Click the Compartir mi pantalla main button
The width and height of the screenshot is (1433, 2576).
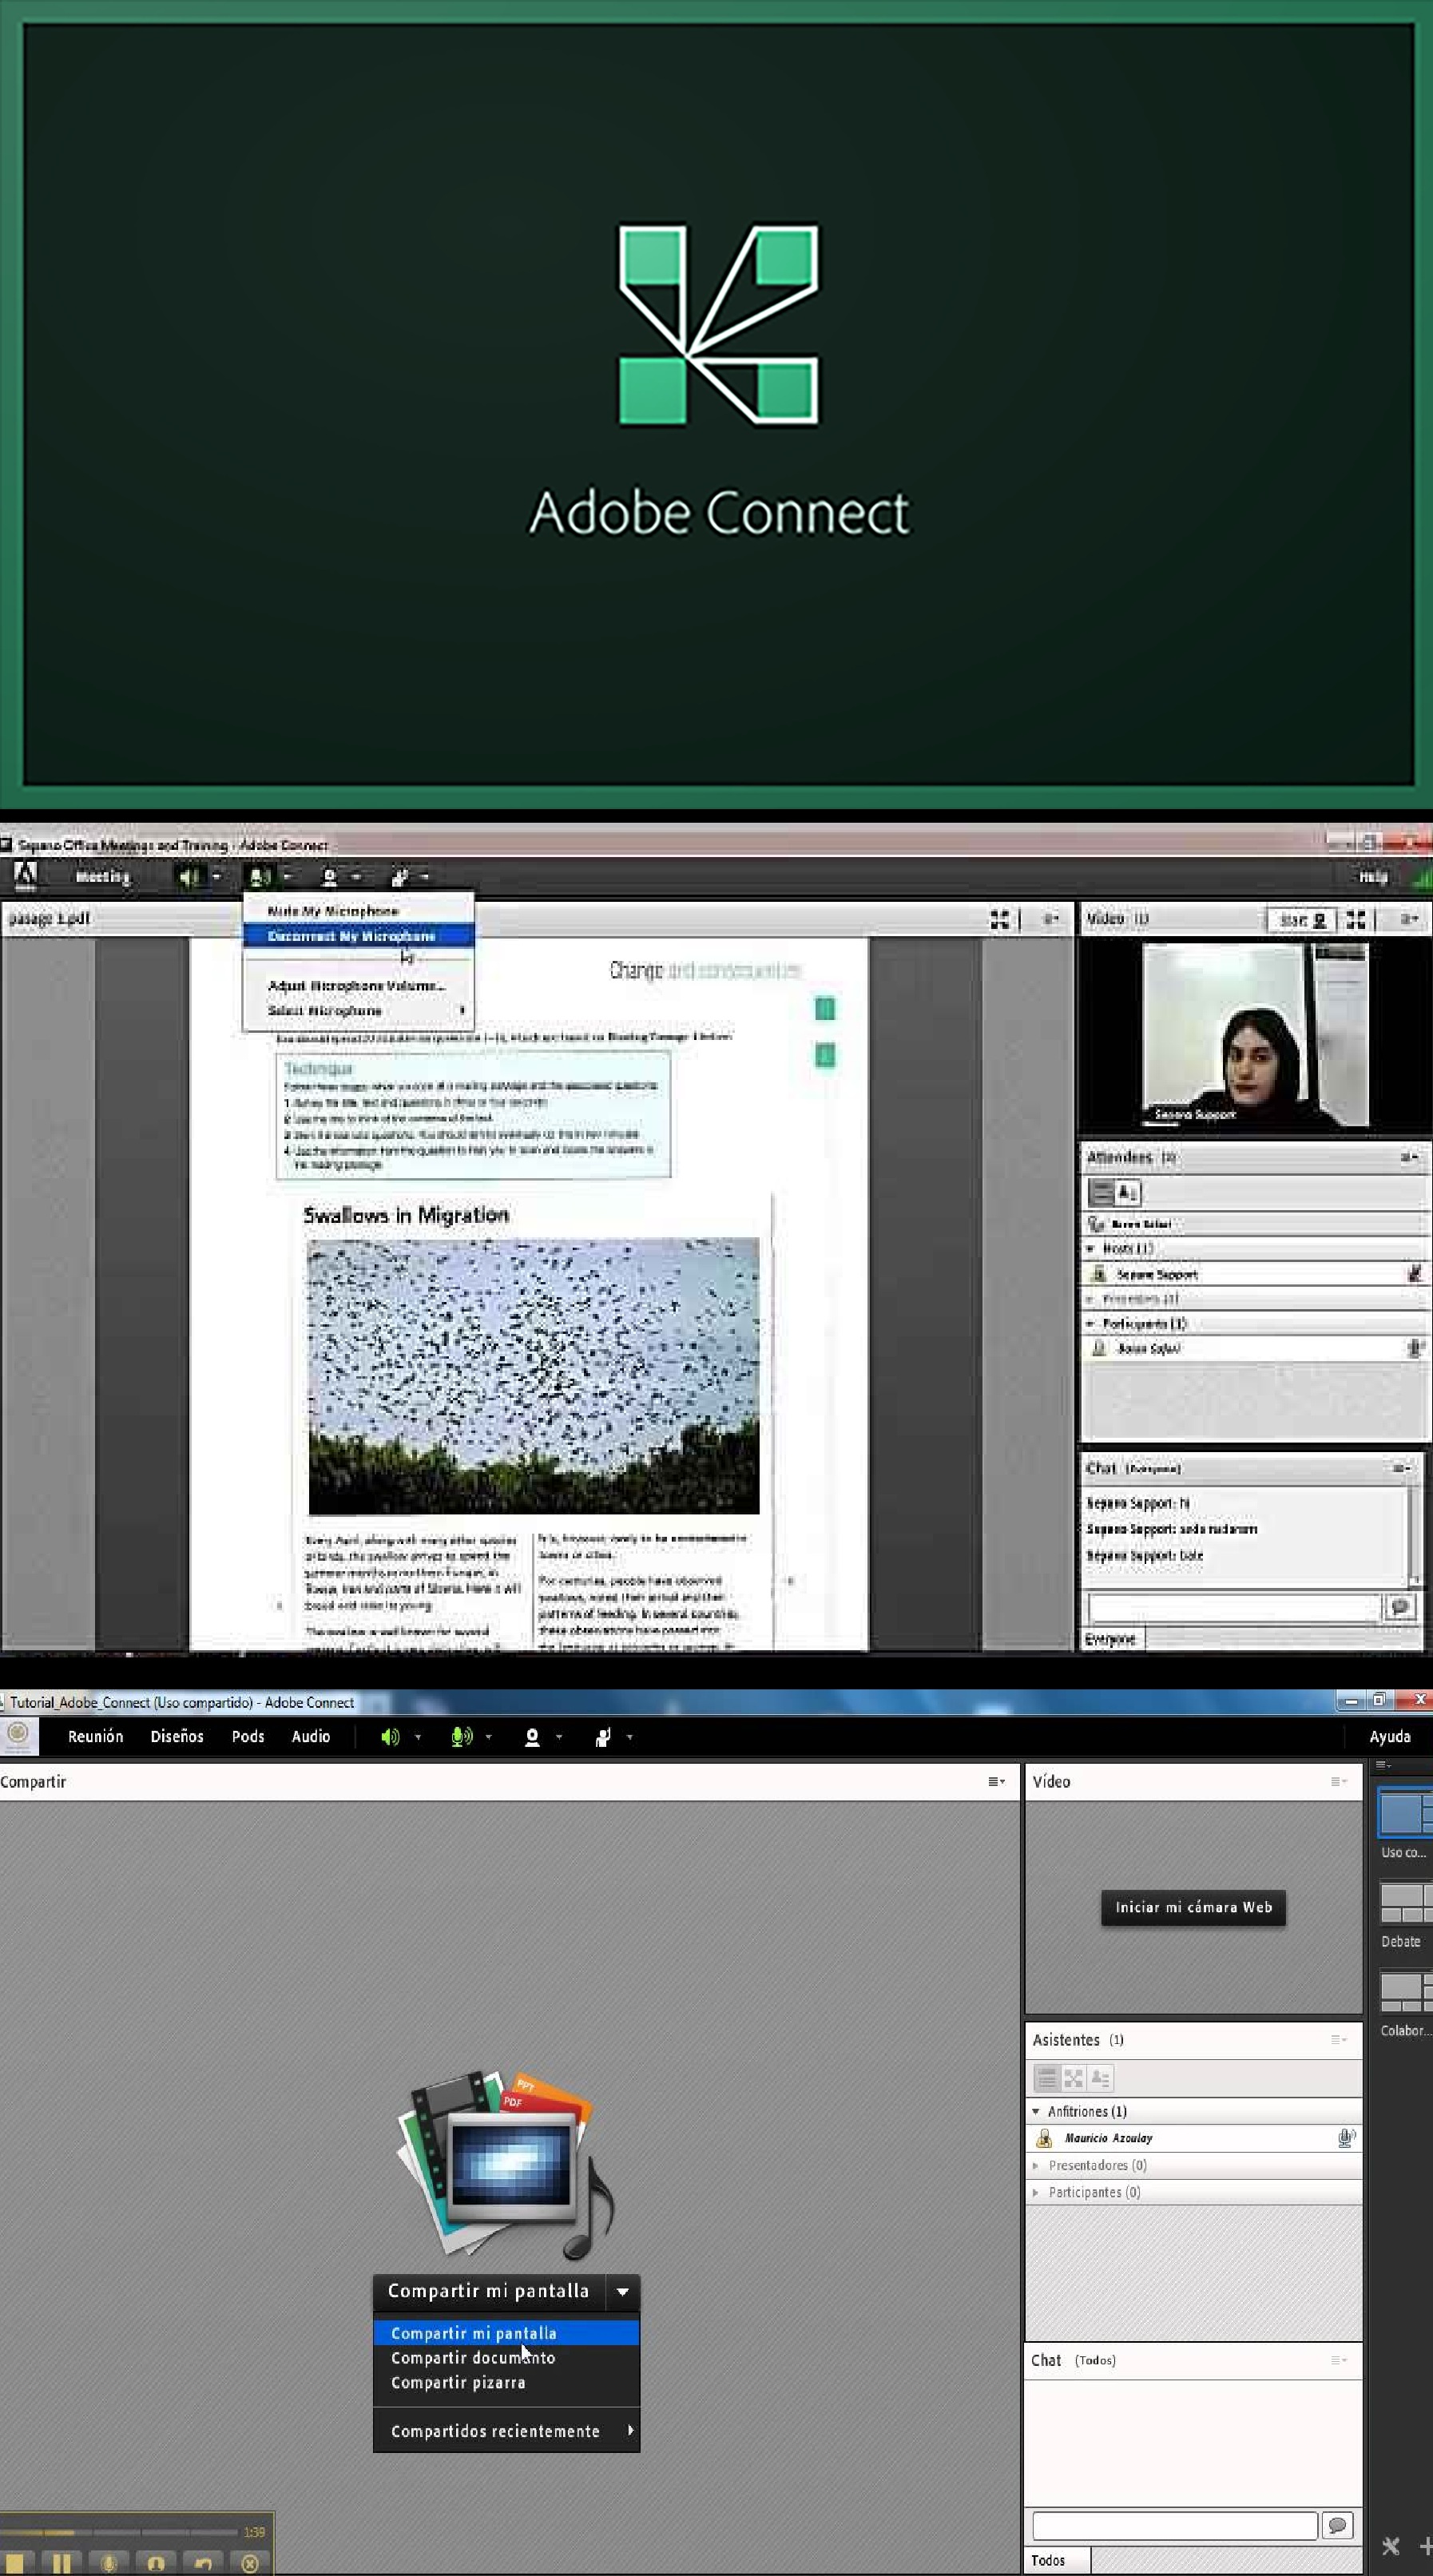489,2291
